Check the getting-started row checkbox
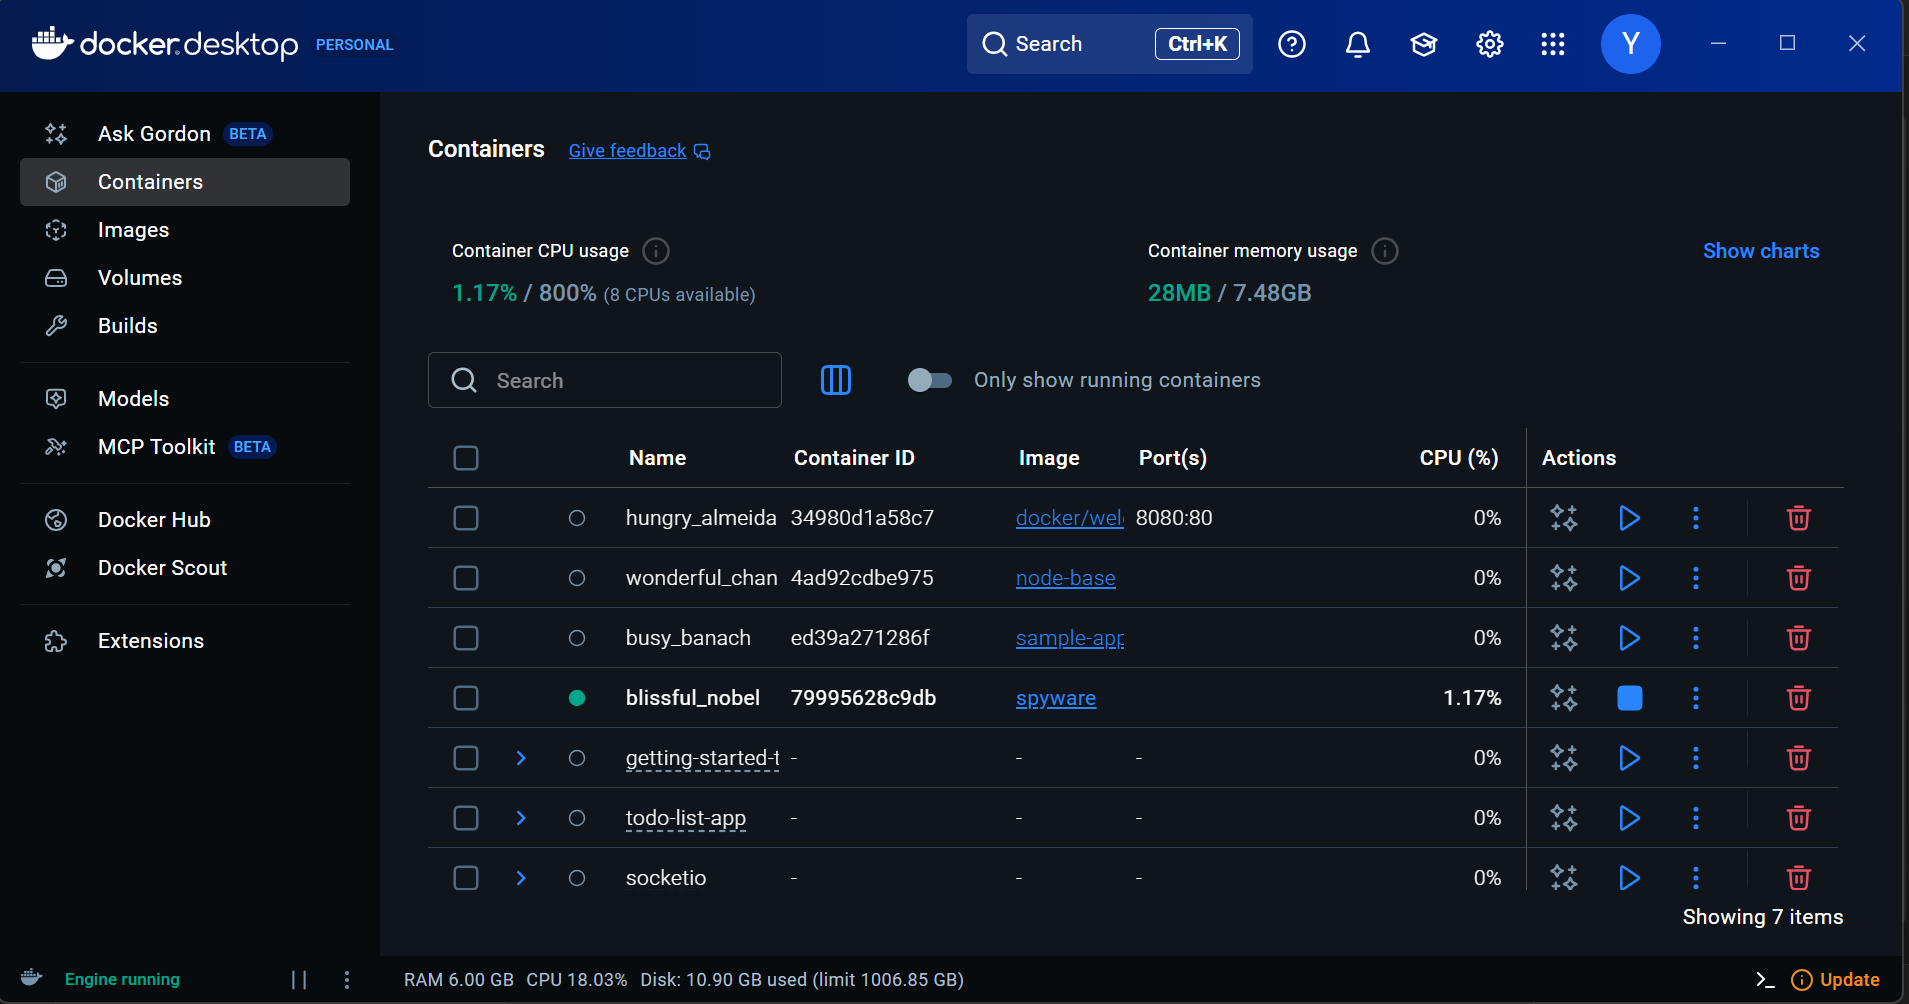Viewport: 1909px width, 1004px height. [466, 758]
